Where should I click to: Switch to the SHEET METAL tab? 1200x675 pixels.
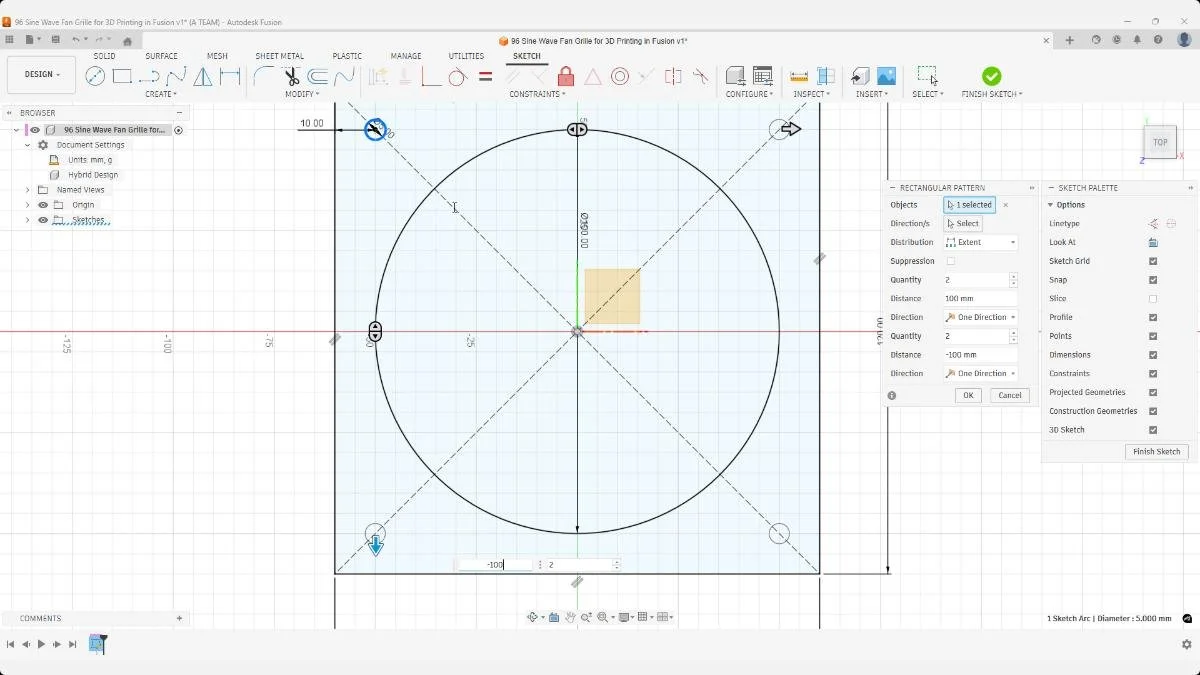coord(279,56)
